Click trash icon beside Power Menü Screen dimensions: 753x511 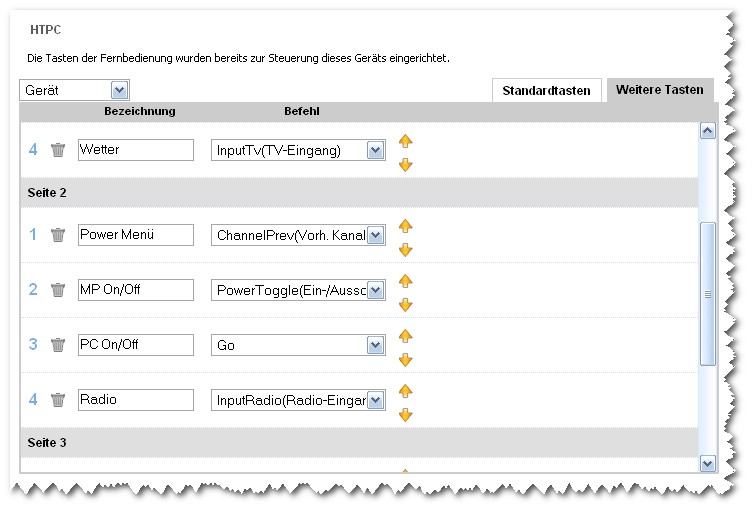click(58, 235)
